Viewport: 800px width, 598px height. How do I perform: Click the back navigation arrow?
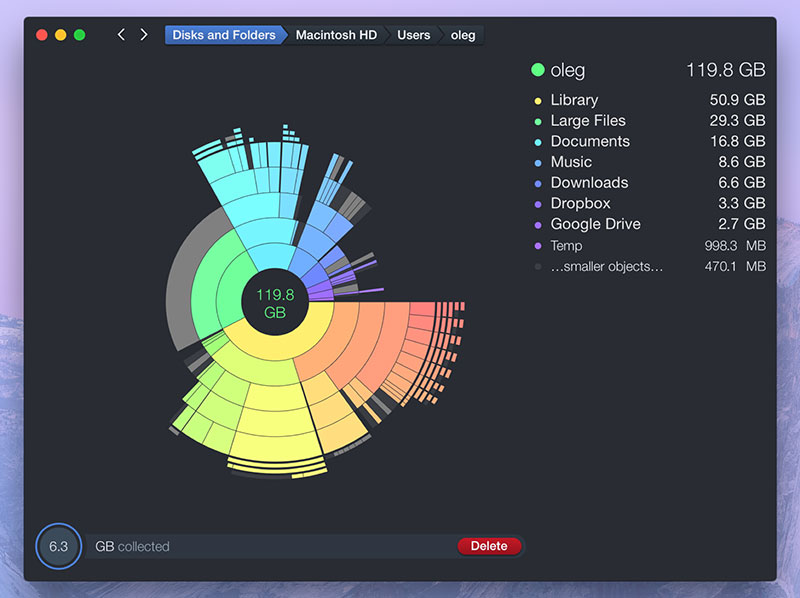121,35
